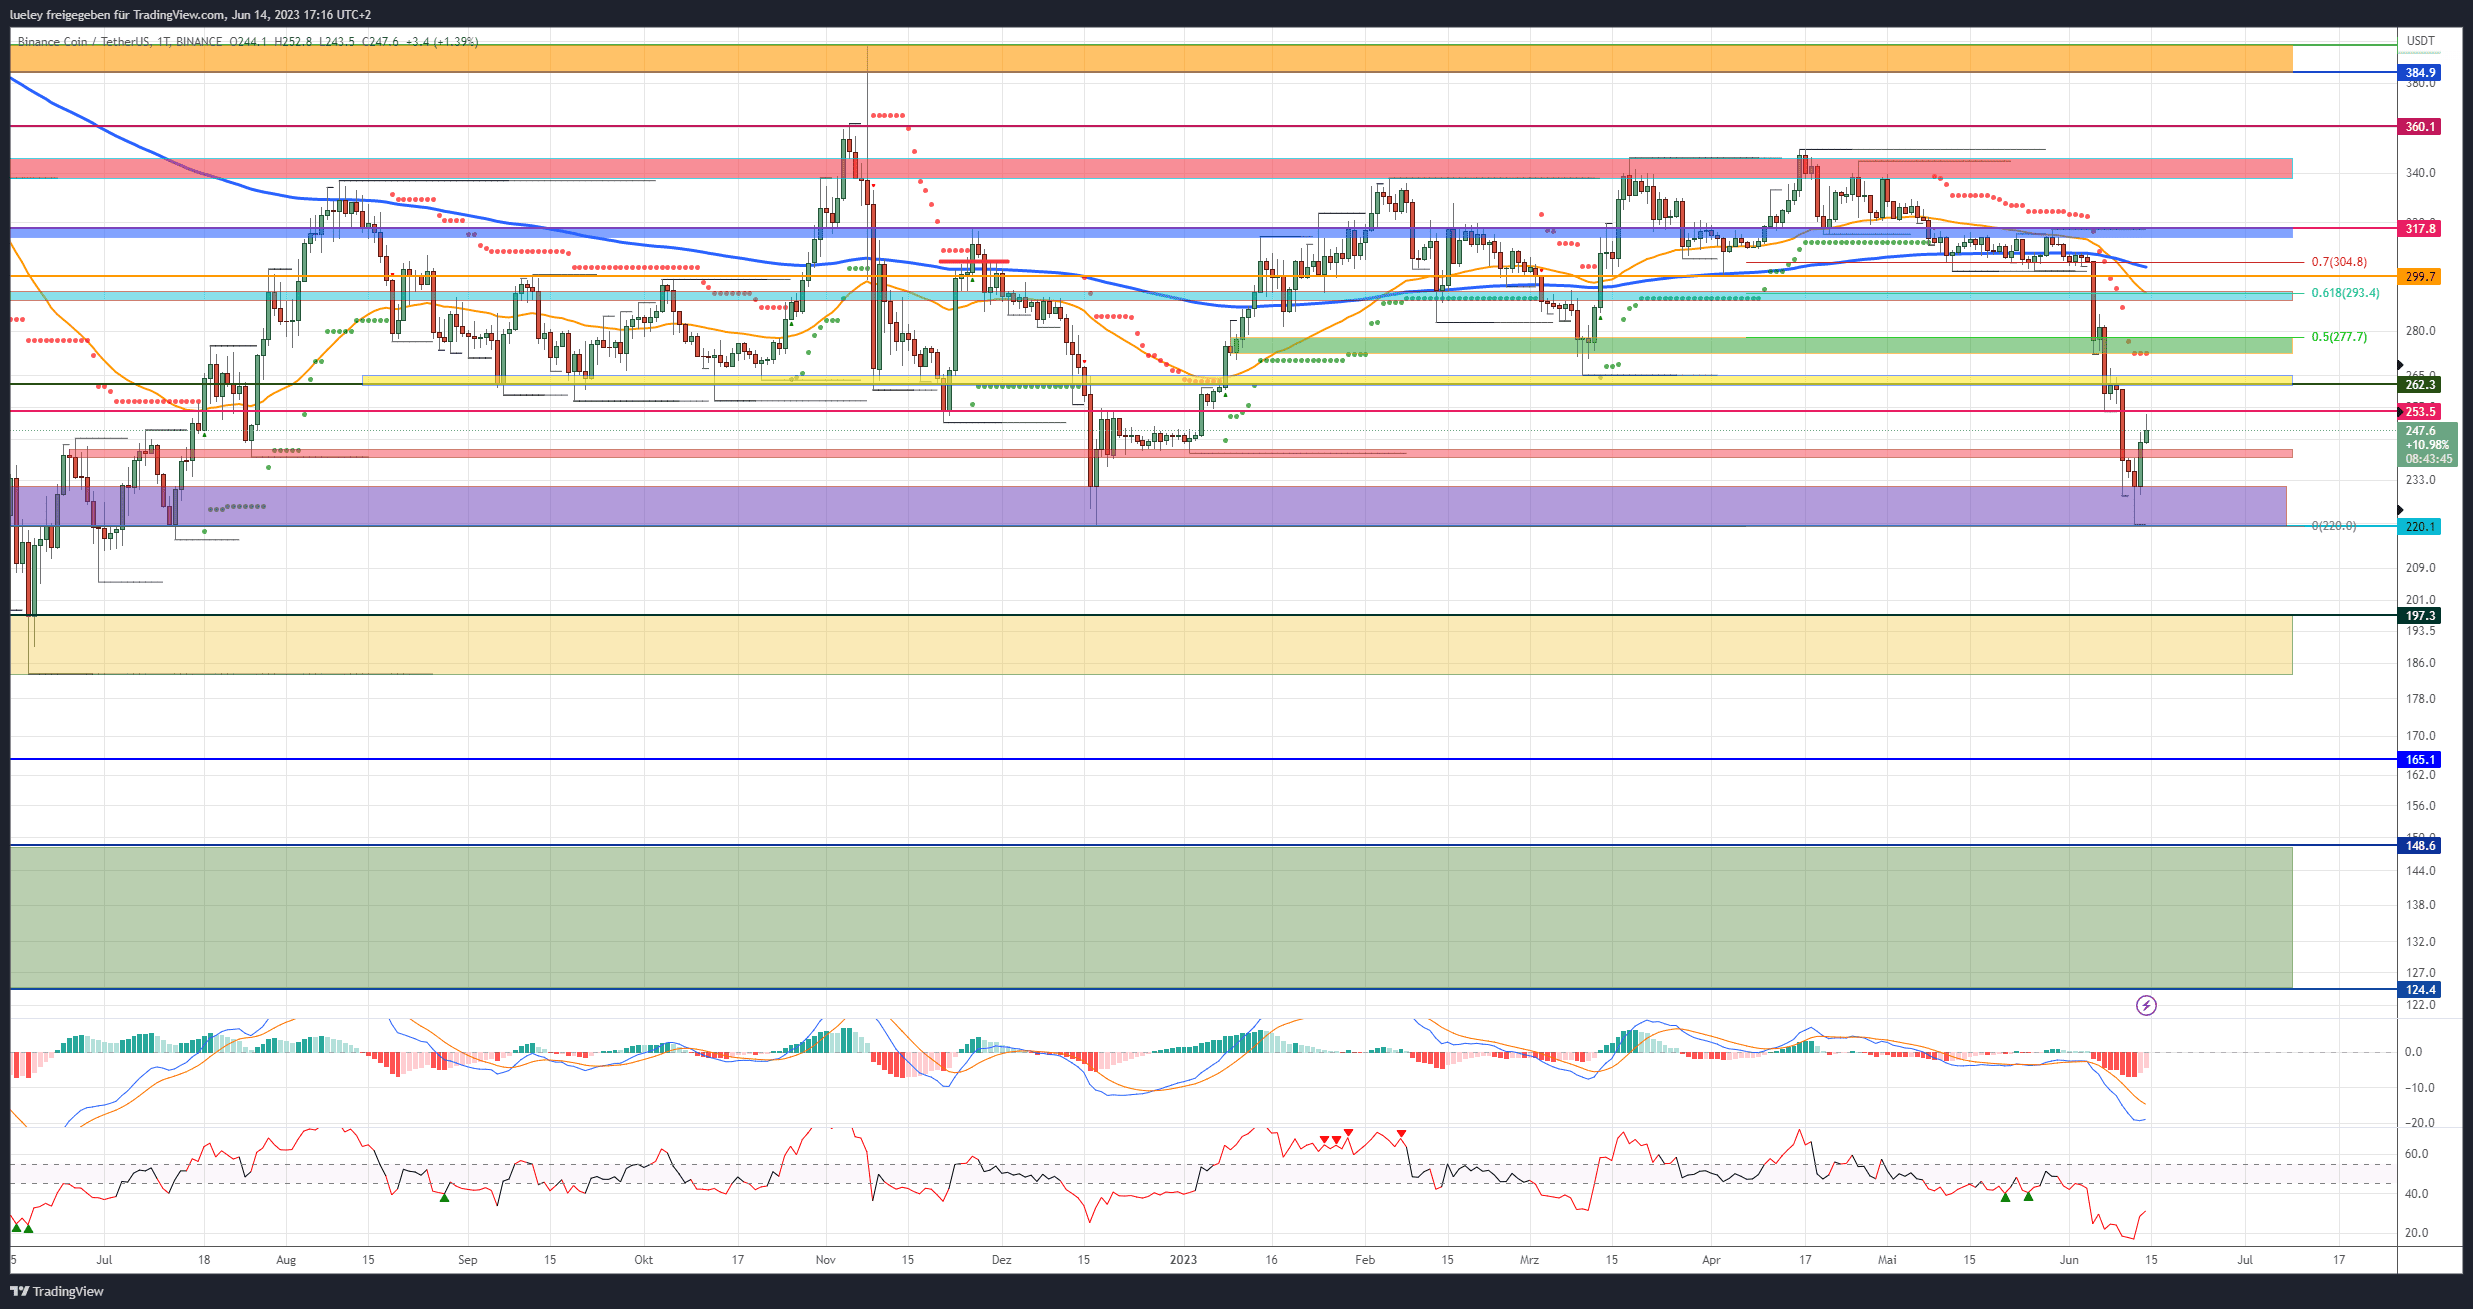
Task: Select the 262.3 dark green price label
Action: [2420, 385]
